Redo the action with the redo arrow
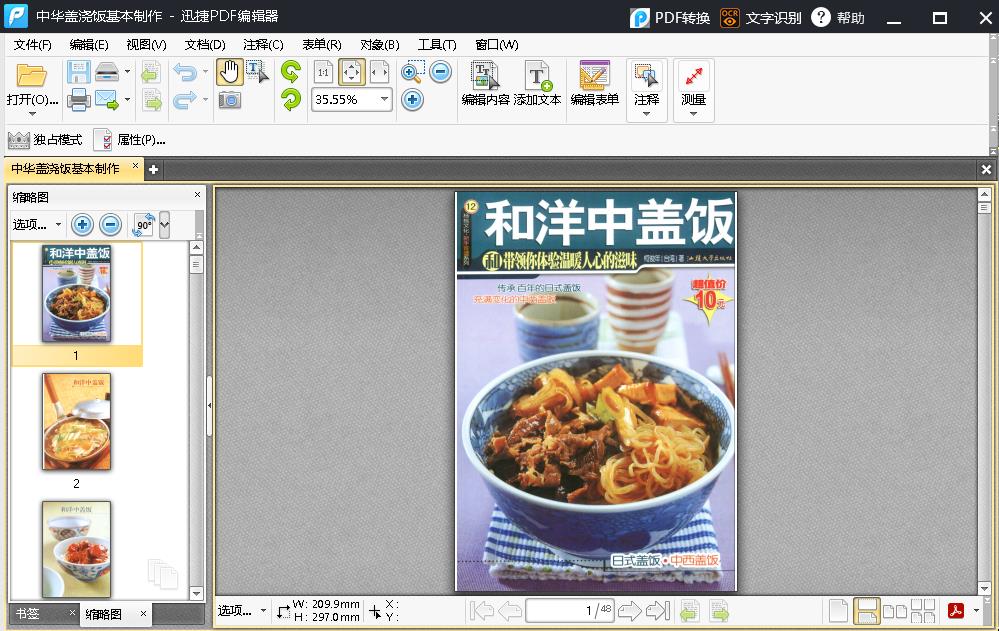 185,100
